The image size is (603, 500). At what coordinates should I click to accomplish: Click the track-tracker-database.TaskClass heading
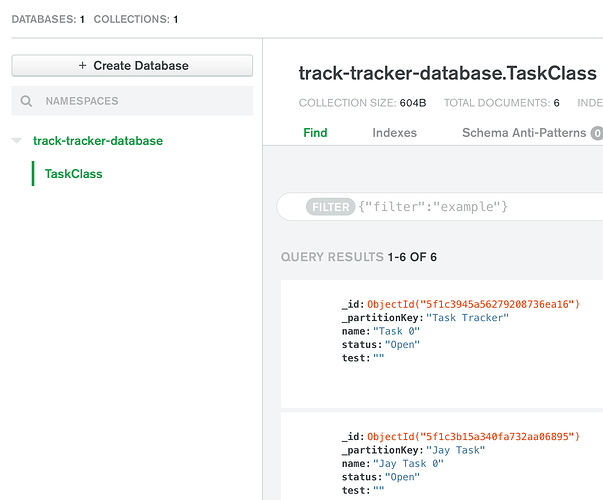[x=448, y=73]
